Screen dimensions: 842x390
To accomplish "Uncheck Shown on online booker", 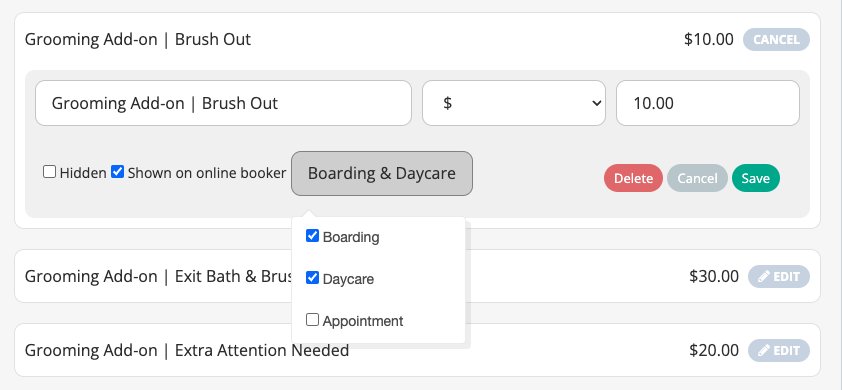I will [x=118, y=172].
